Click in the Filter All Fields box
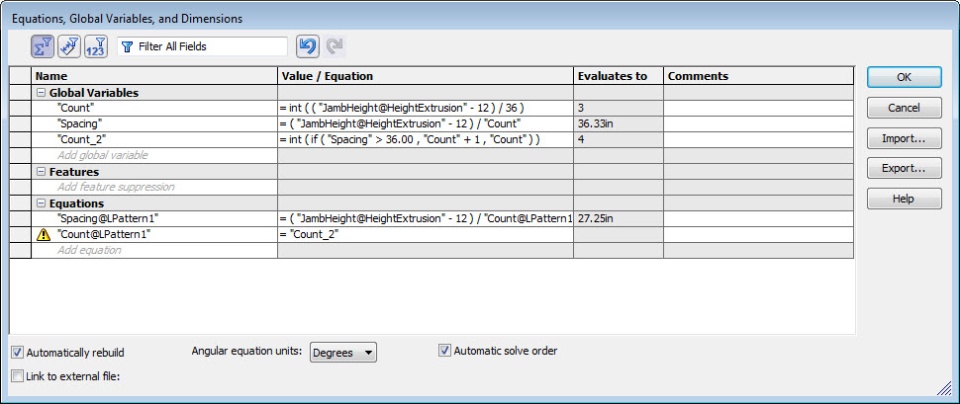The width and height of the screenshot is (960, 404). pyautogui.click(x=203, y=47)
